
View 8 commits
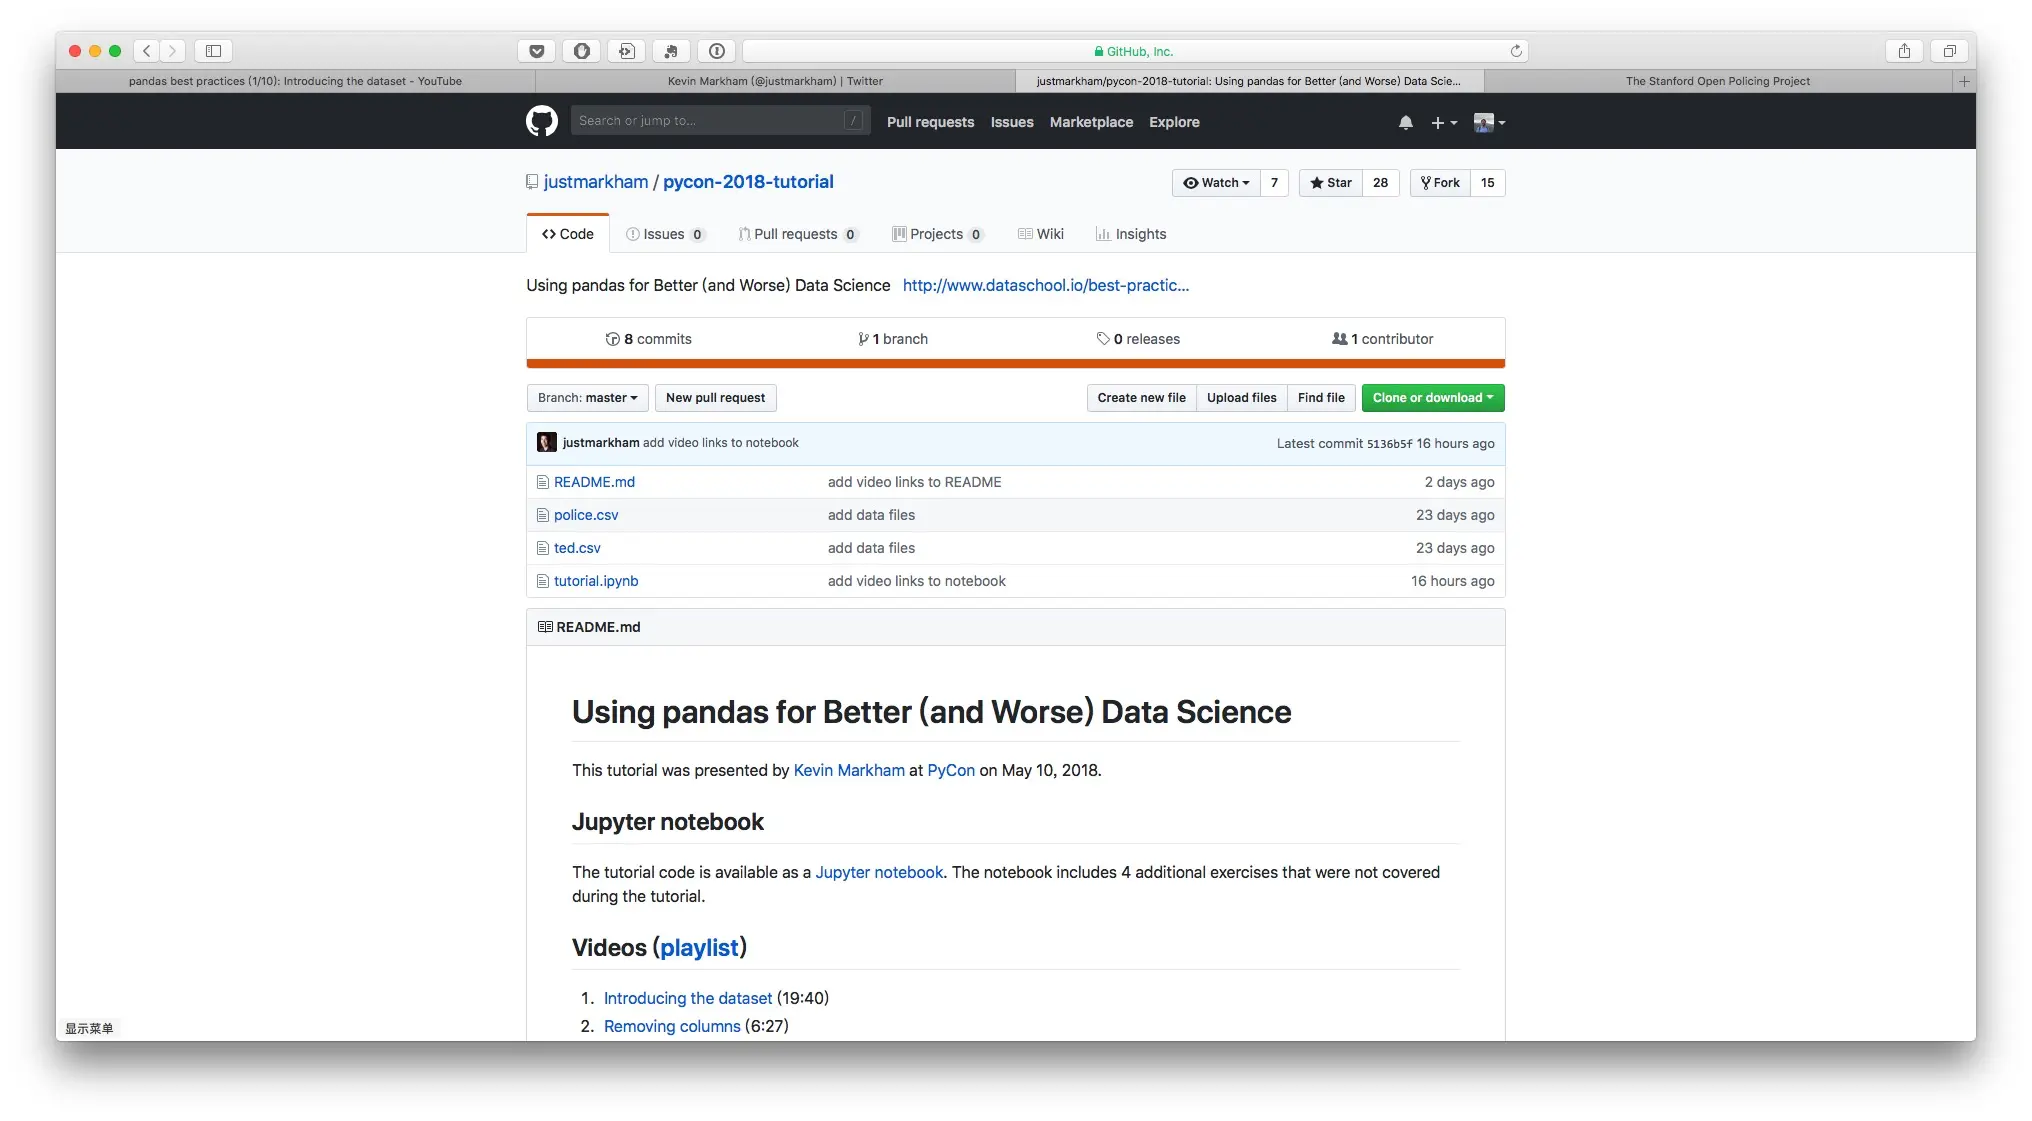click(648, 339)
